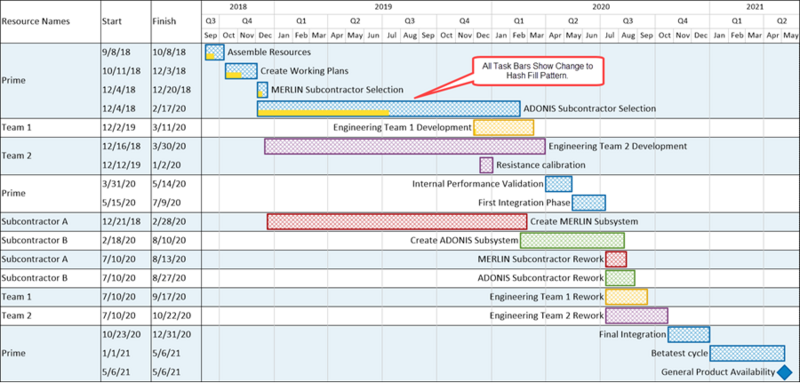Viewport: 800px width, 383px height.
Task: Click the Internal Performance Validation bar
Action: point(559,184)
